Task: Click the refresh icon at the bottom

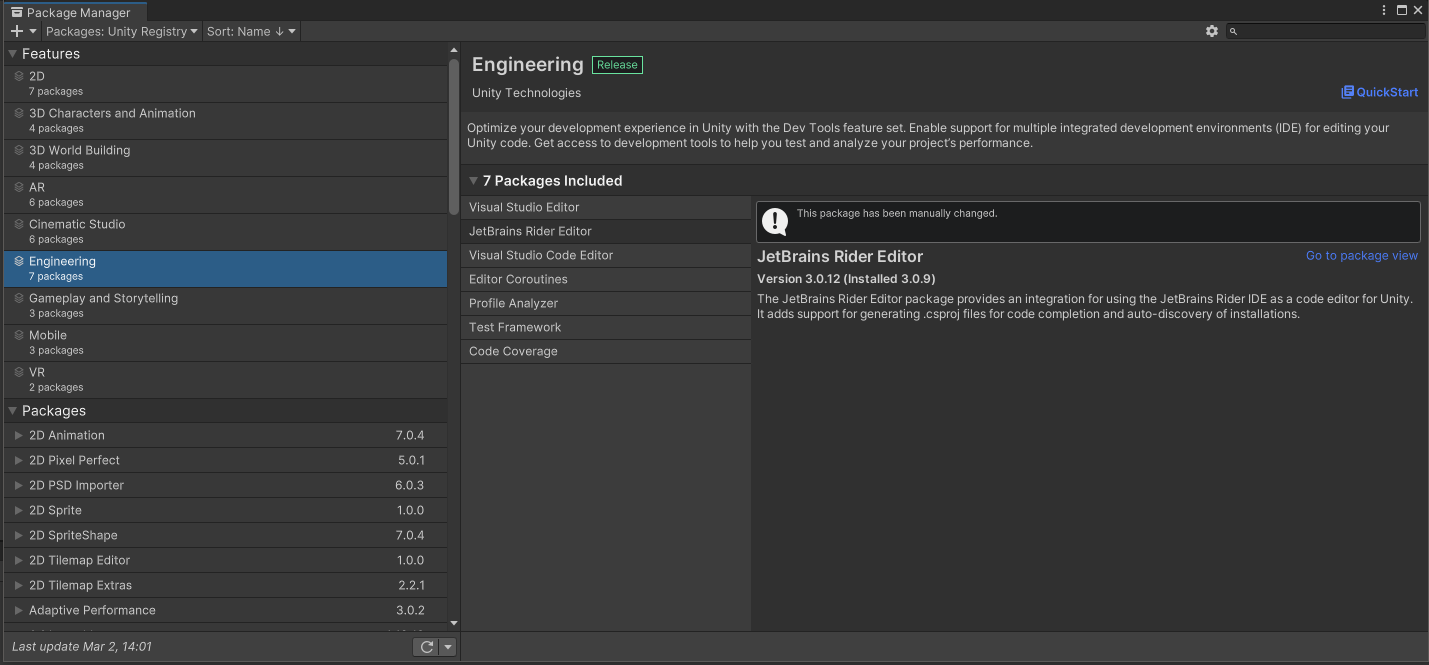Action: [x=426, y=646]
